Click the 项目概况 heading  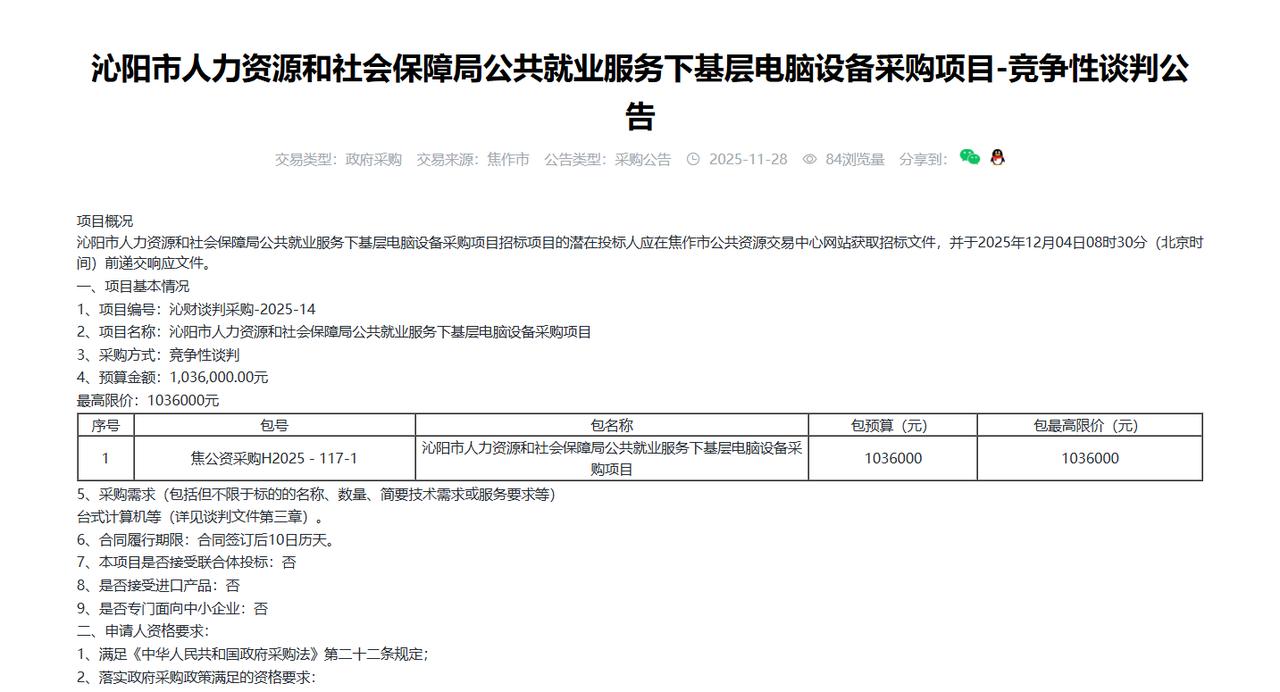[105, 221]
